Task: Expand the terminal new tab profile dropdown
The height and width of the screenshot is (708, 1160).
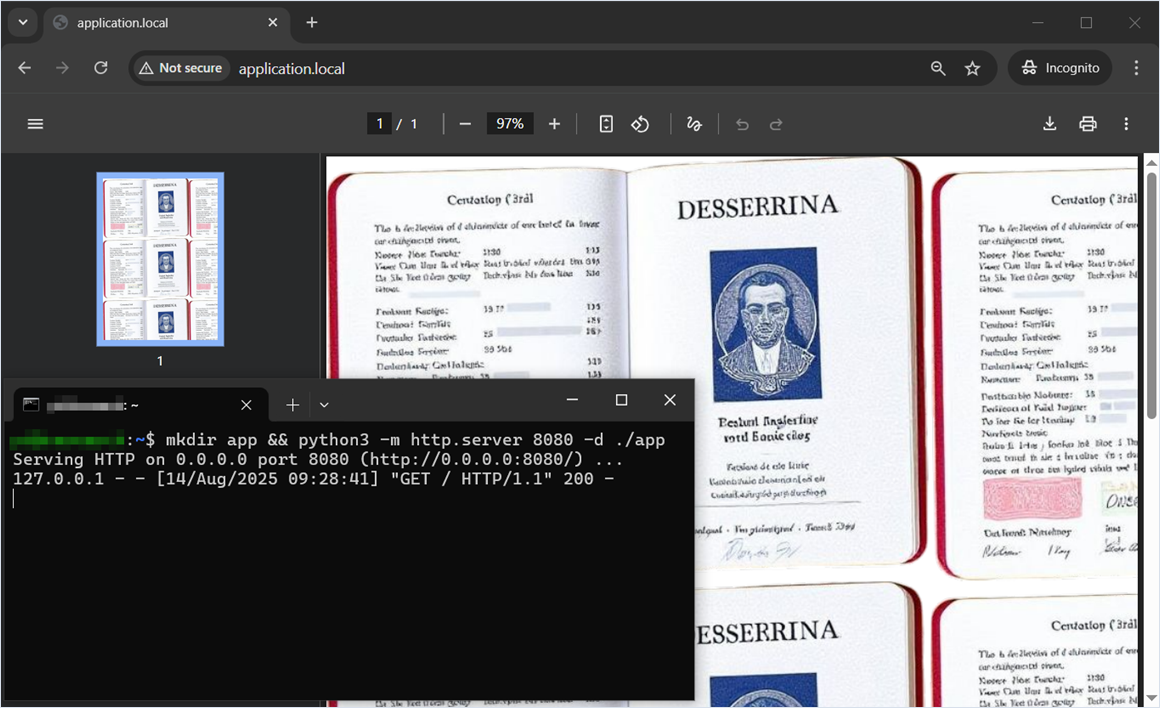Action: 324,405
